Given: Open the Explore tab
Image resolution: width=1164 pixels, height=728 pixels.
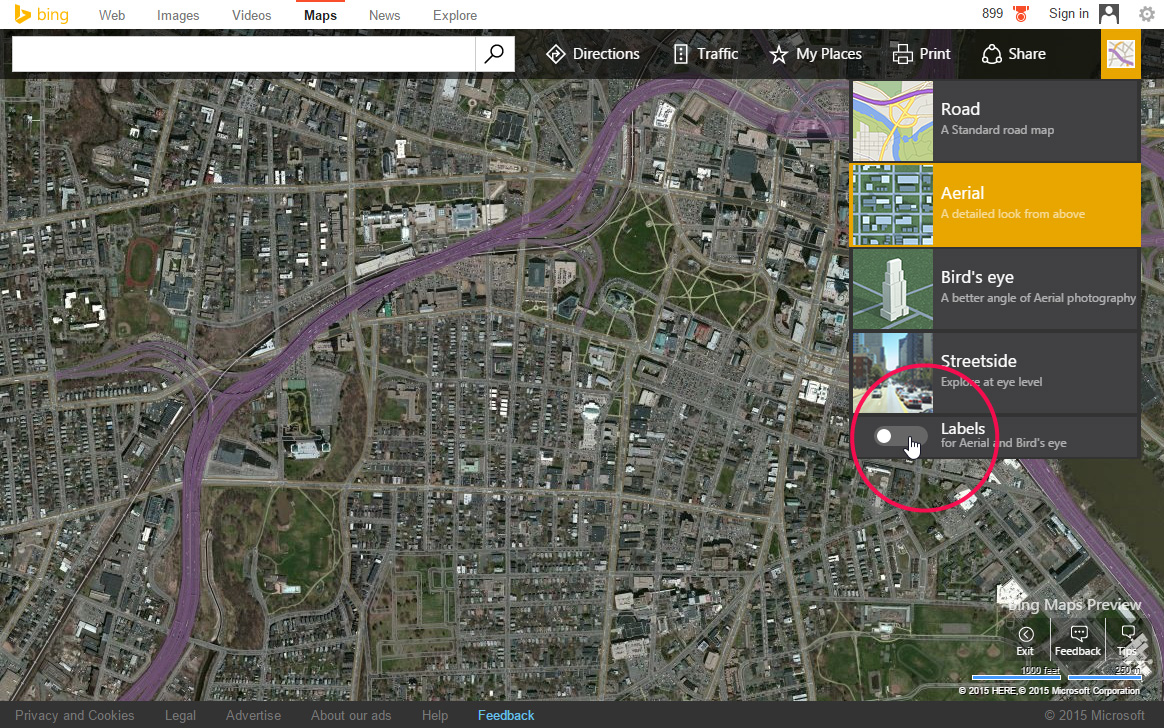Looking at the screenshot, I should pos(455,16).
